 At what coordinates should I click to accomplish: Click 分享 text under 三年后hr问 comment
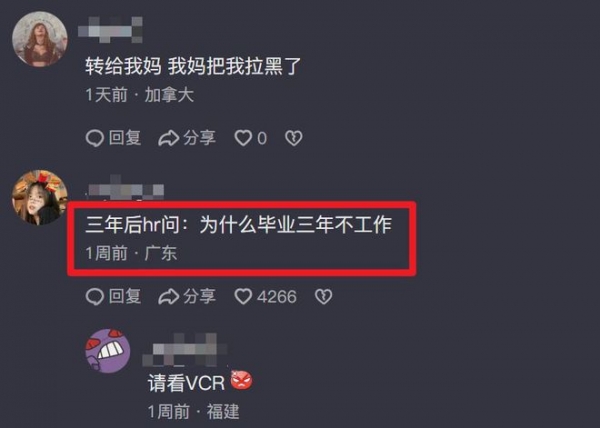click(x=199, y=296)
